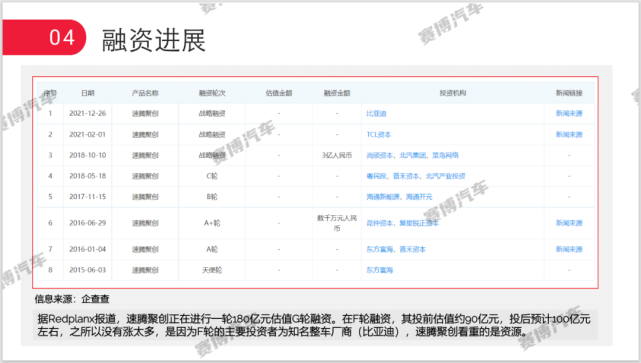Select the date cell 2016-06-29
This screenshot has height=363, width=641.
point(87,223)
